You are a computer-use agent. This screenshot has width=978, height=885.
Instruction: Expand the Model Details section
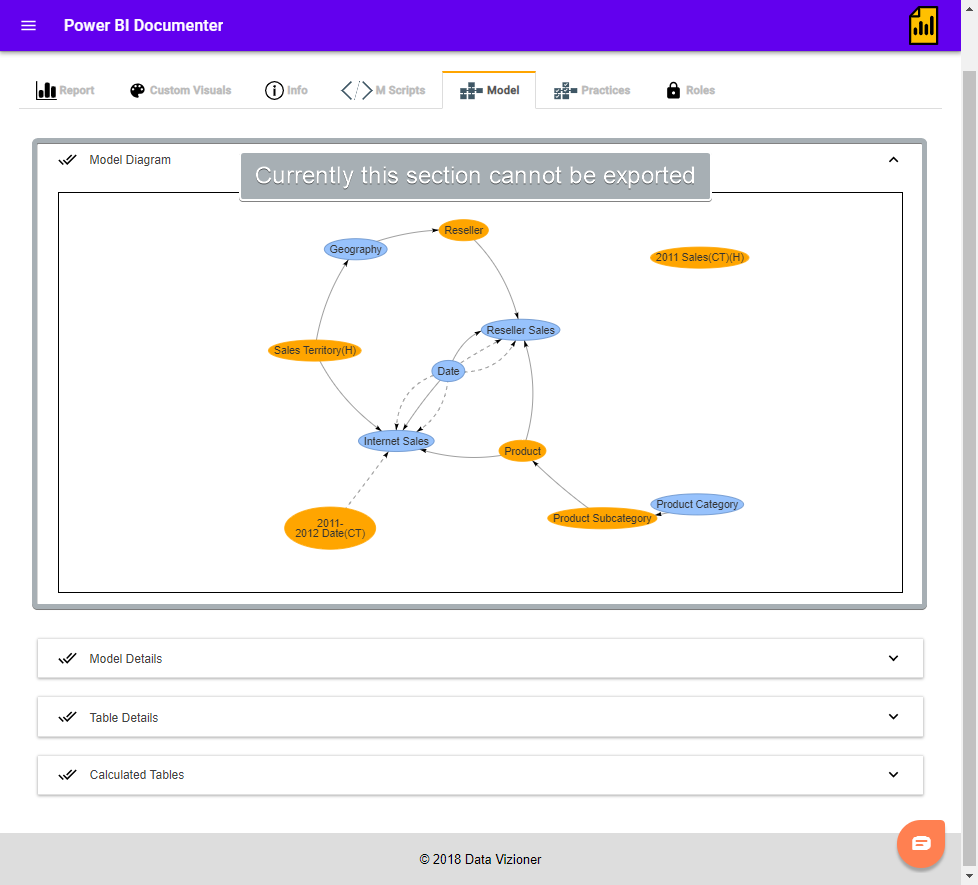pos(480,658)
